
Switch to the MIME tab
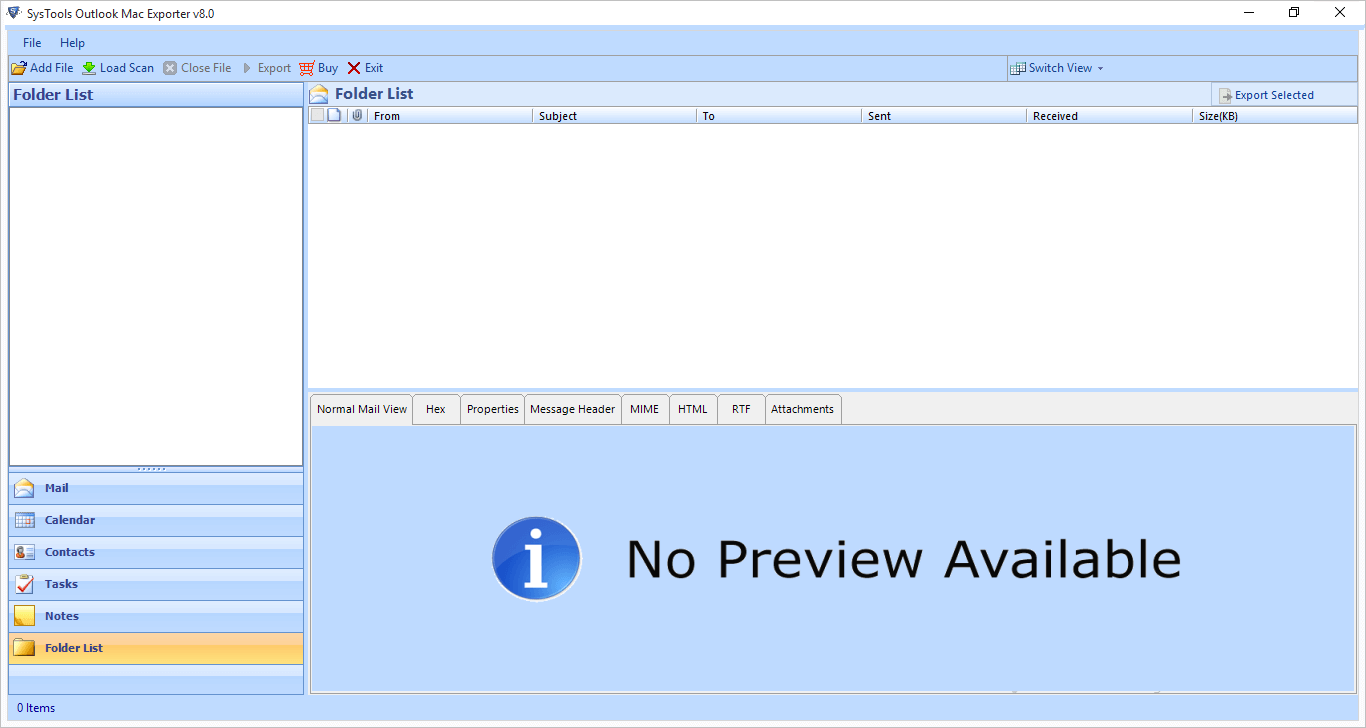pyautogui.click(x=645, y=409)
